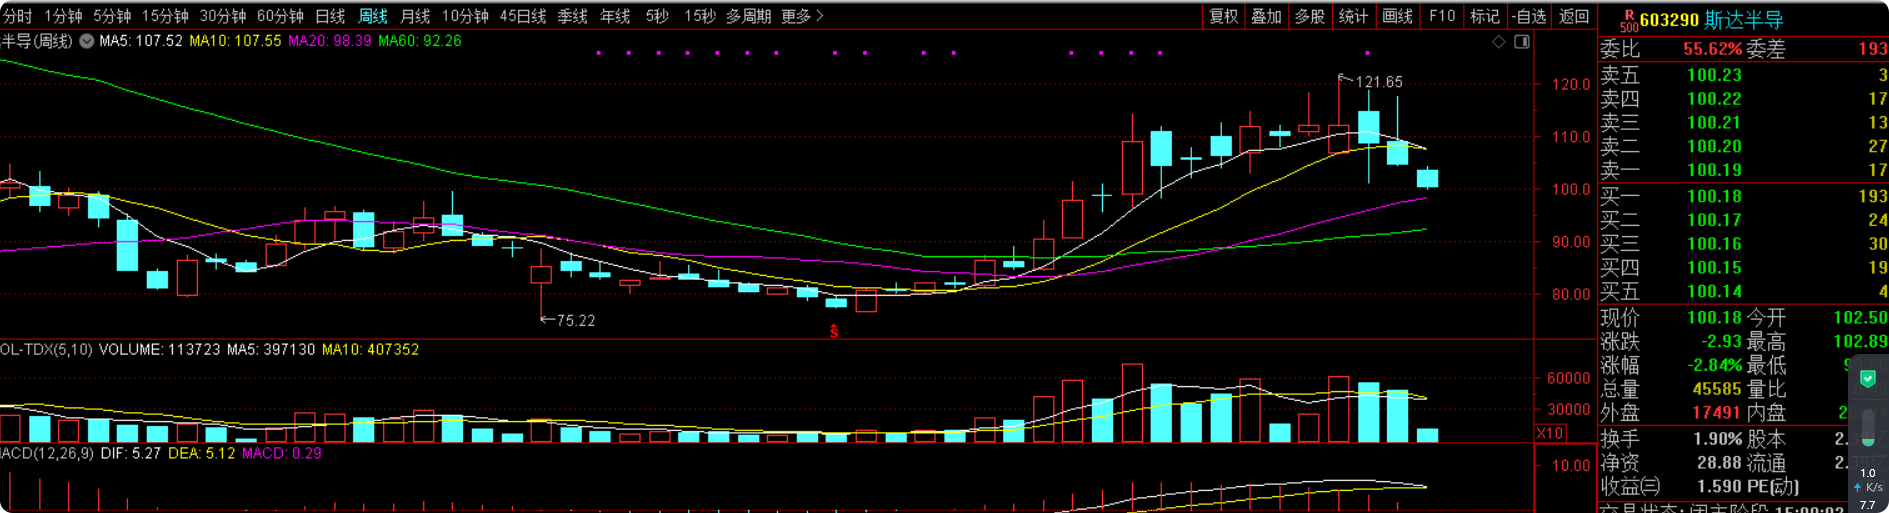
Task: Click the 委比 55.62% value
Action: [1712, 49]
